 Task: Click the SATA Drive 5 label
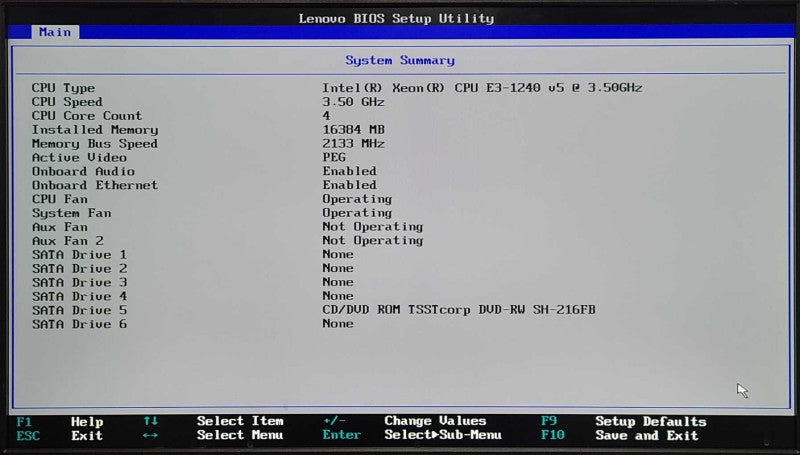(x=79, y=310)
